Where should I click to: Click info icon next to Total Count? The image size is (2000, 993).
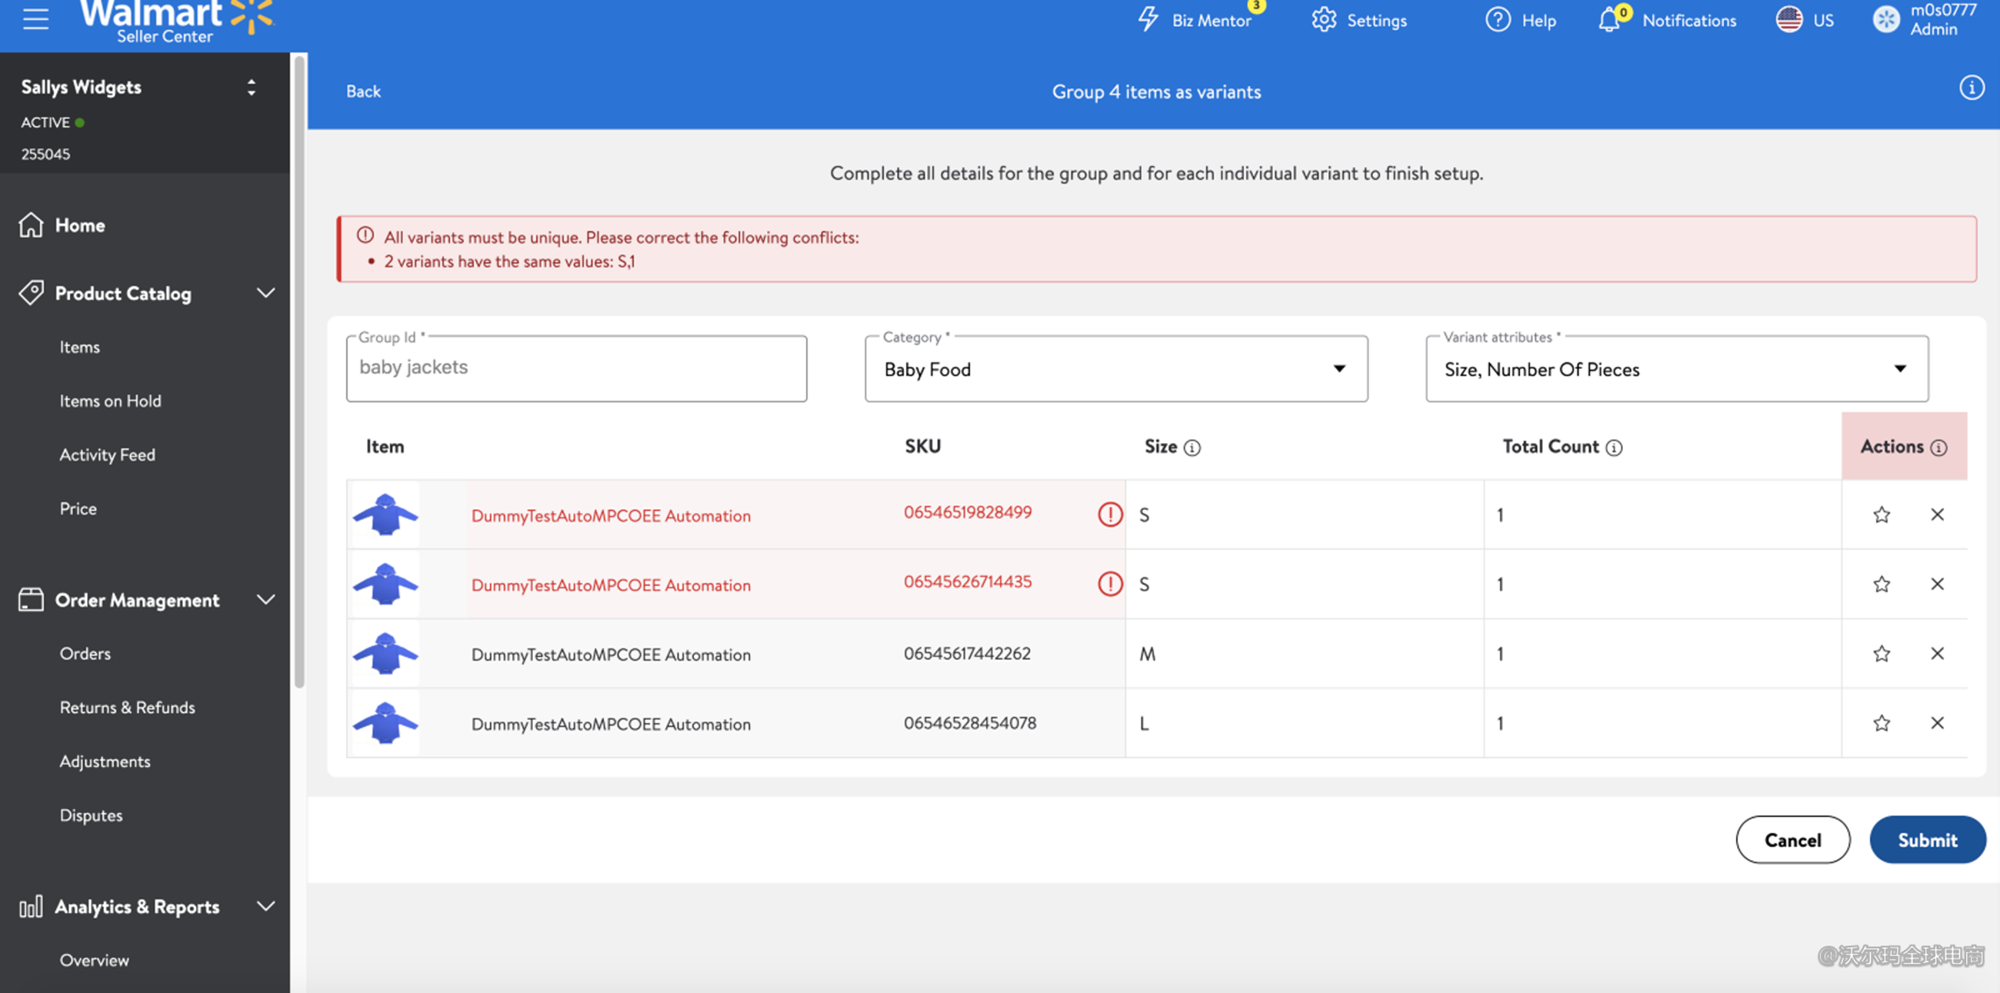tap(1614, 448)
